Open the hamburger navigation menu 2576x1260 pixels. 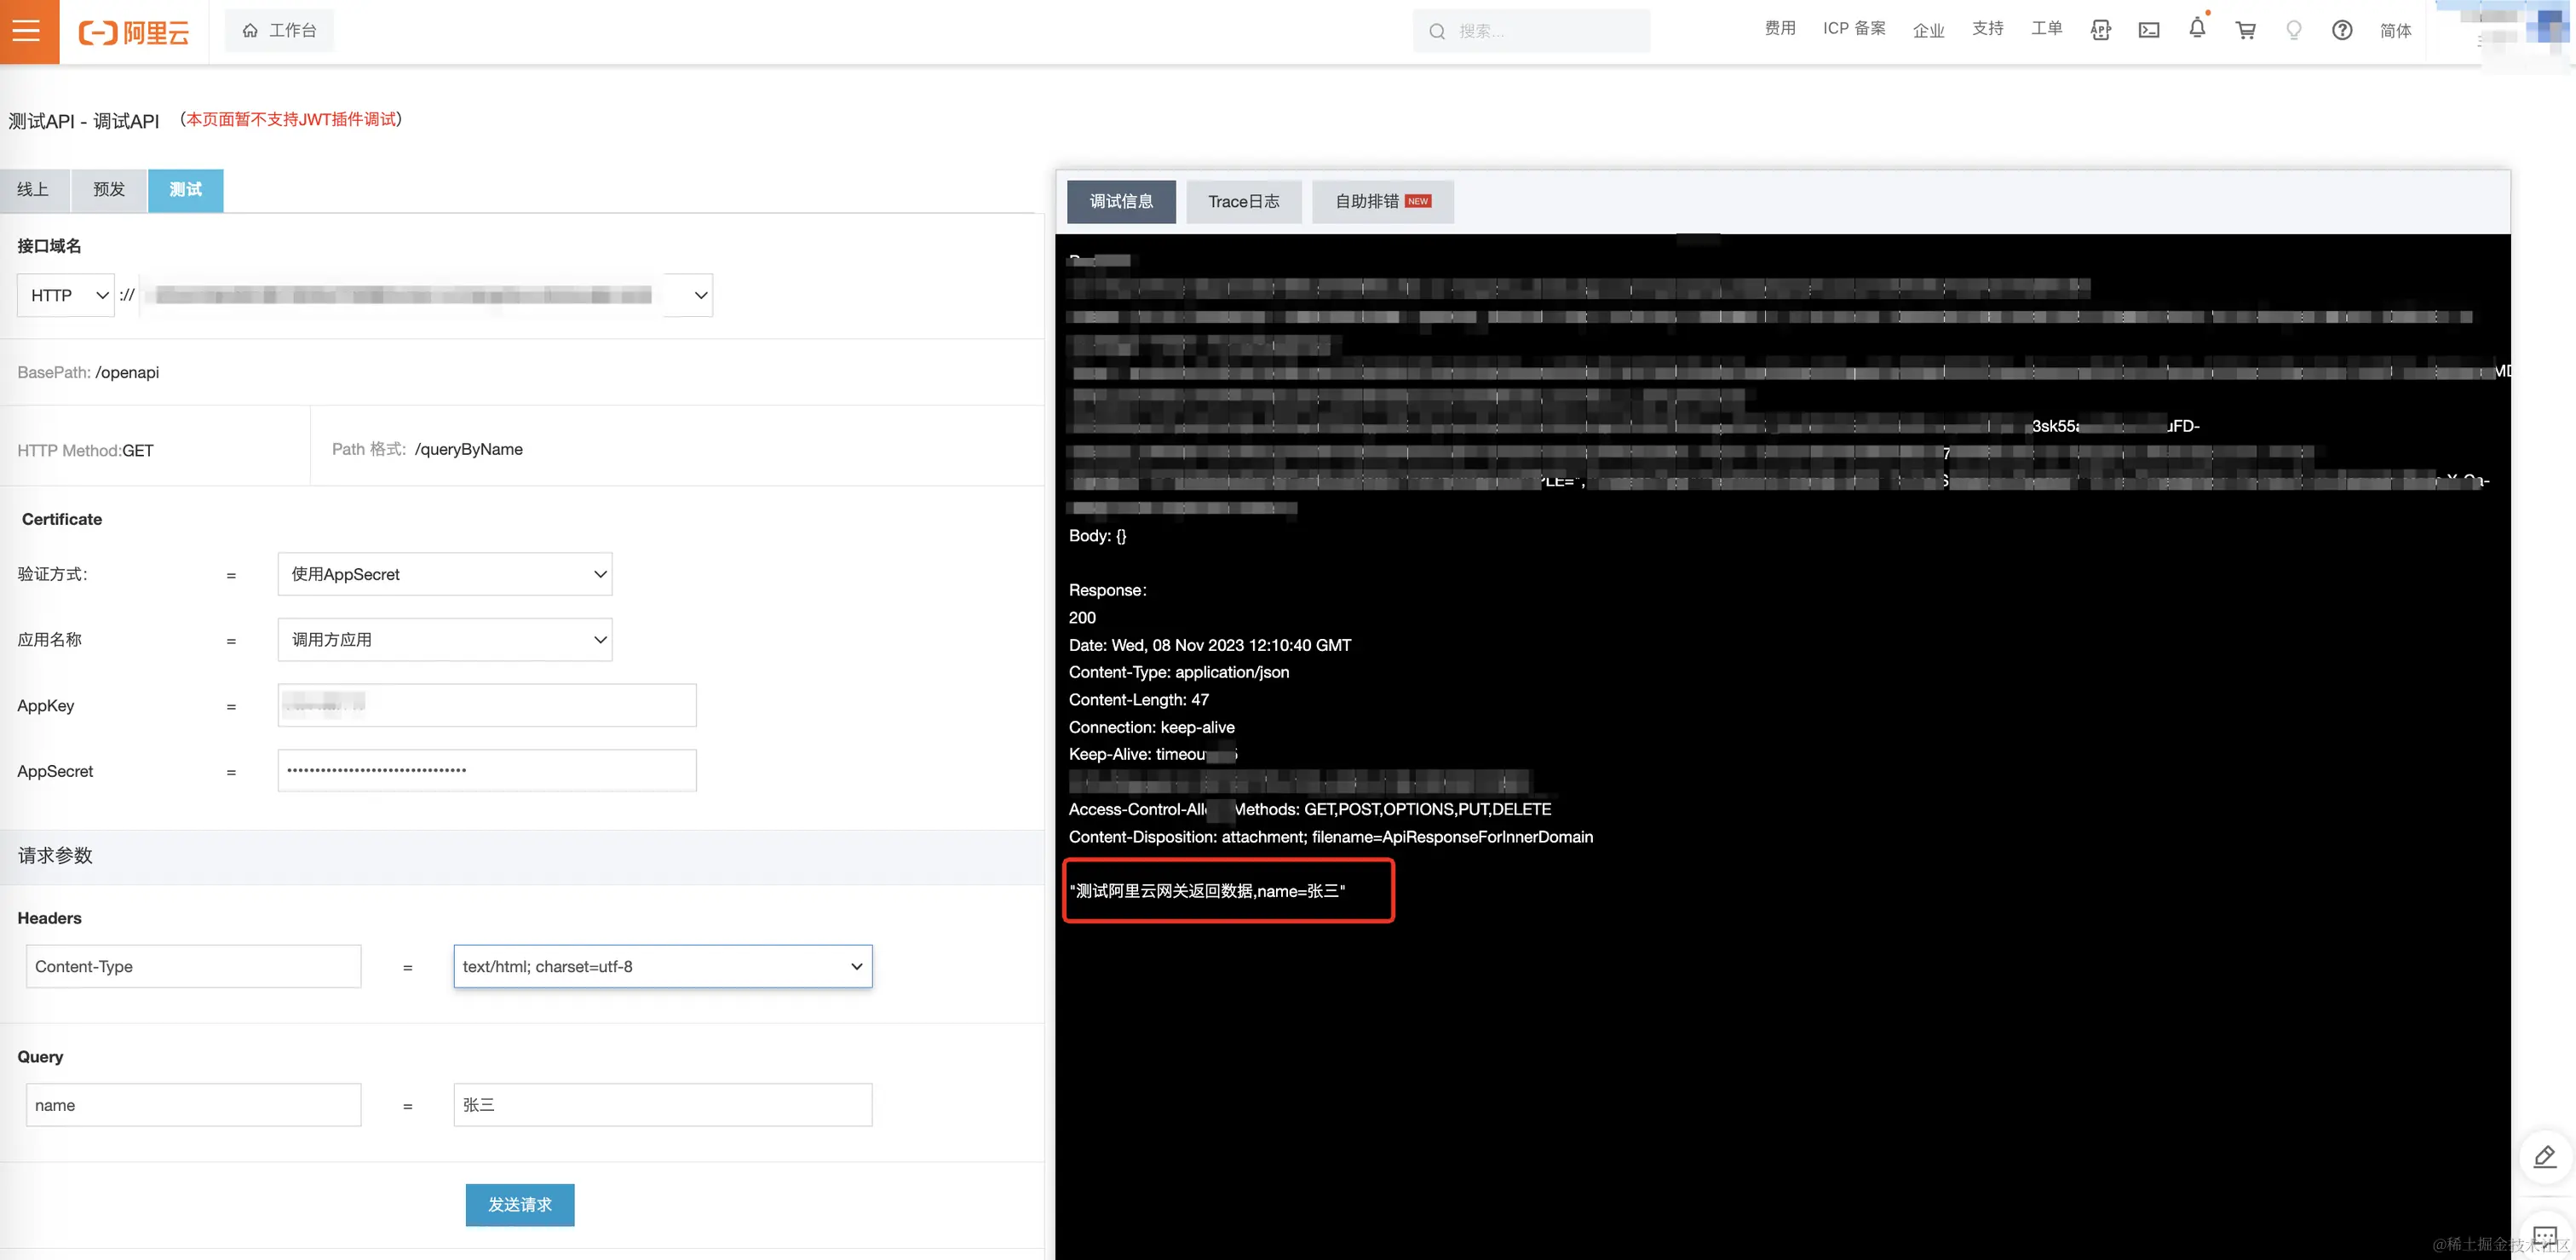point(28,31)
